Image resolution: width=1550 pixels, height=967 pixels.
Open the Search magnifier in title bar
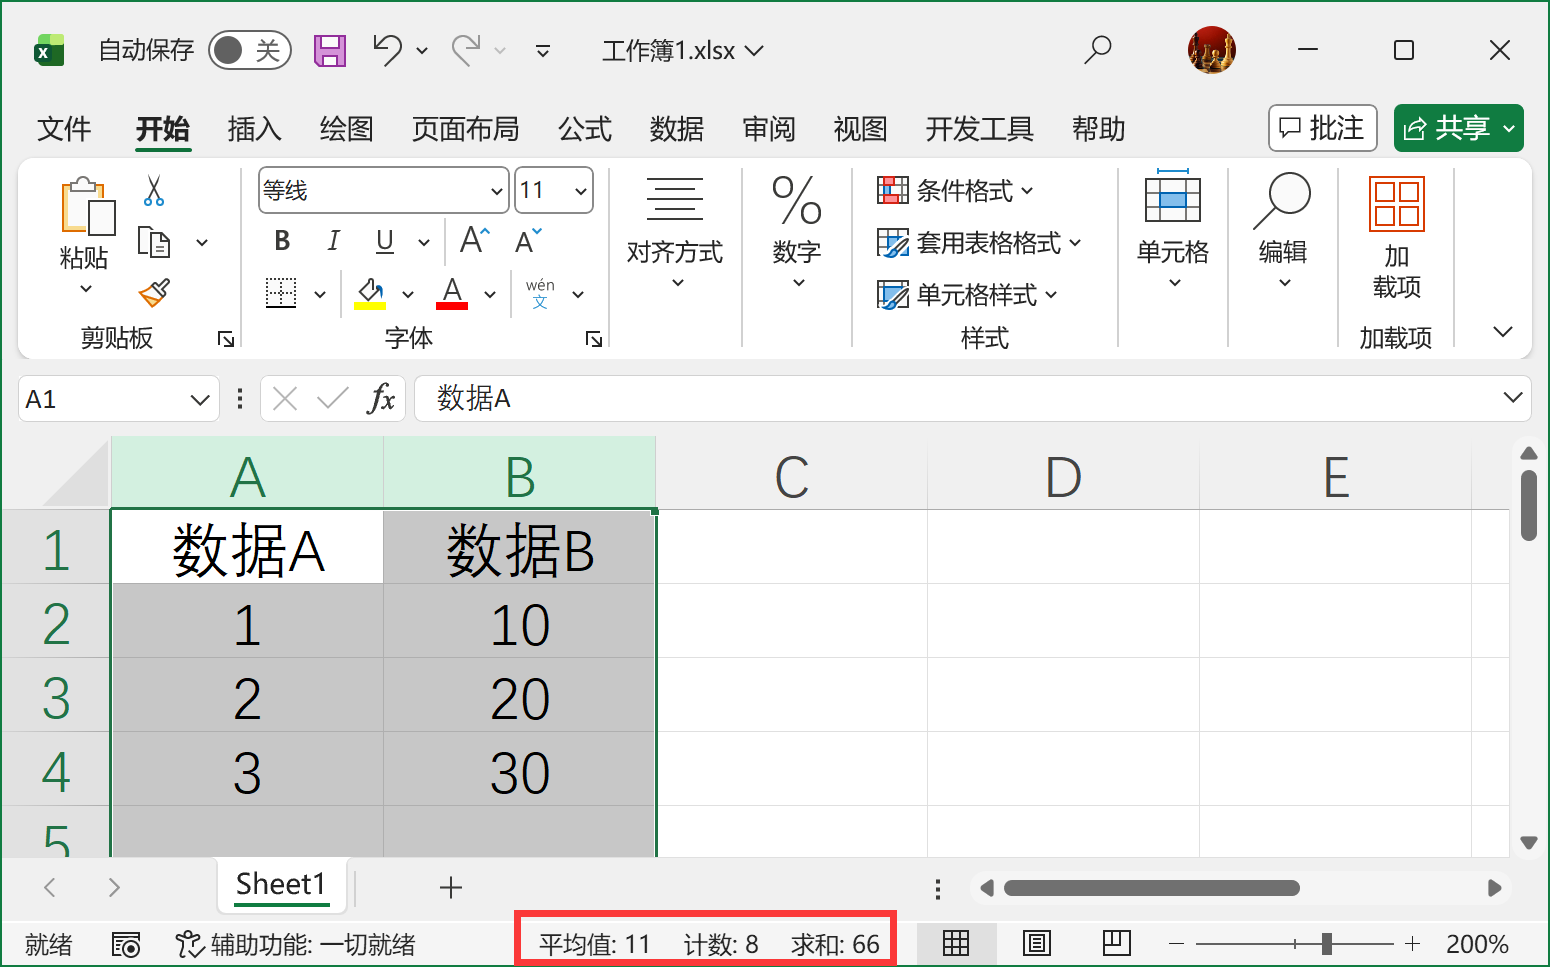click(x=1098, y=49)
